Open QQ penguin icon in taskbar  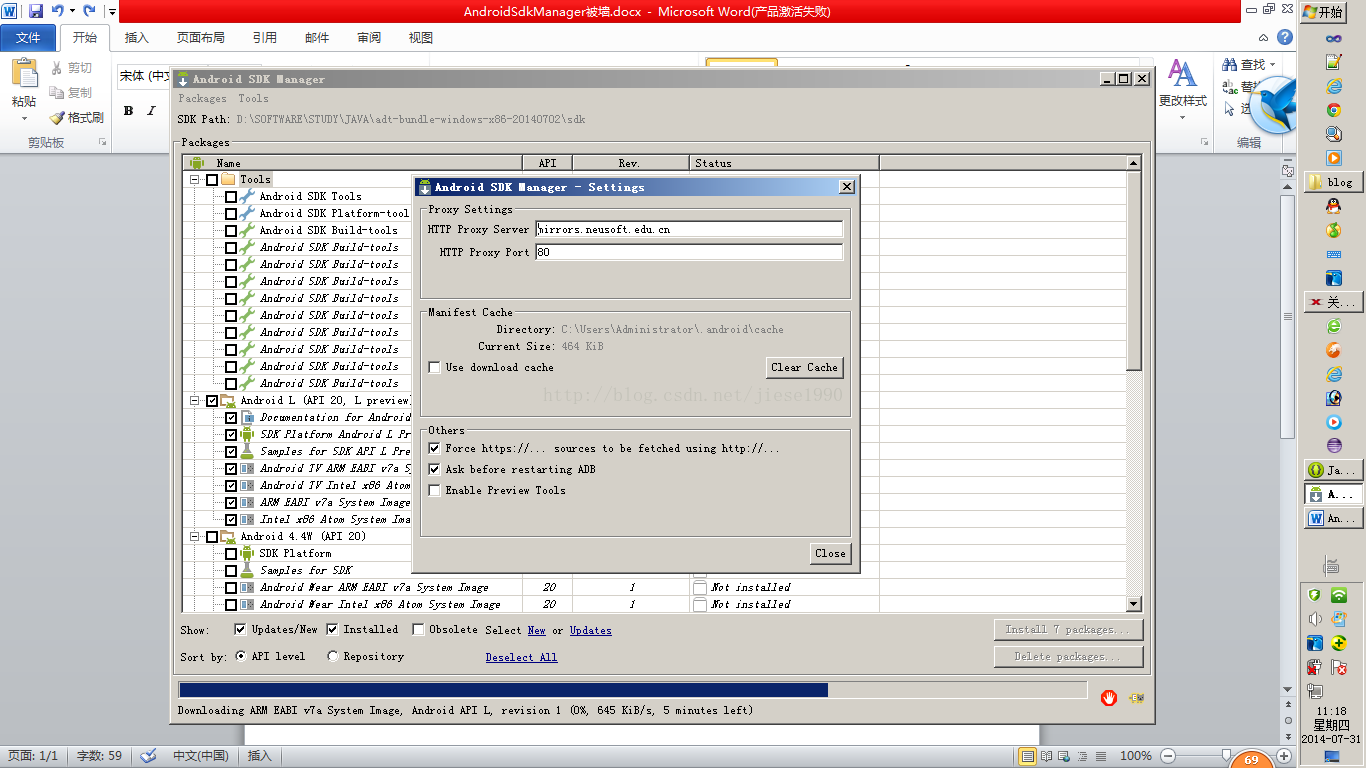[1333, 206]
